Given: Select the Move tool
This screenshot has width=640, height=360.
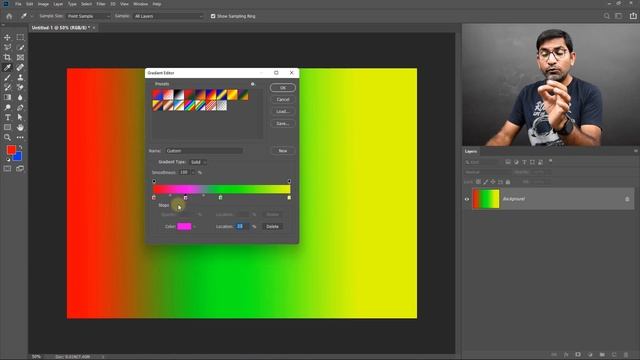Looking at the screenshot, I should 7,37.
